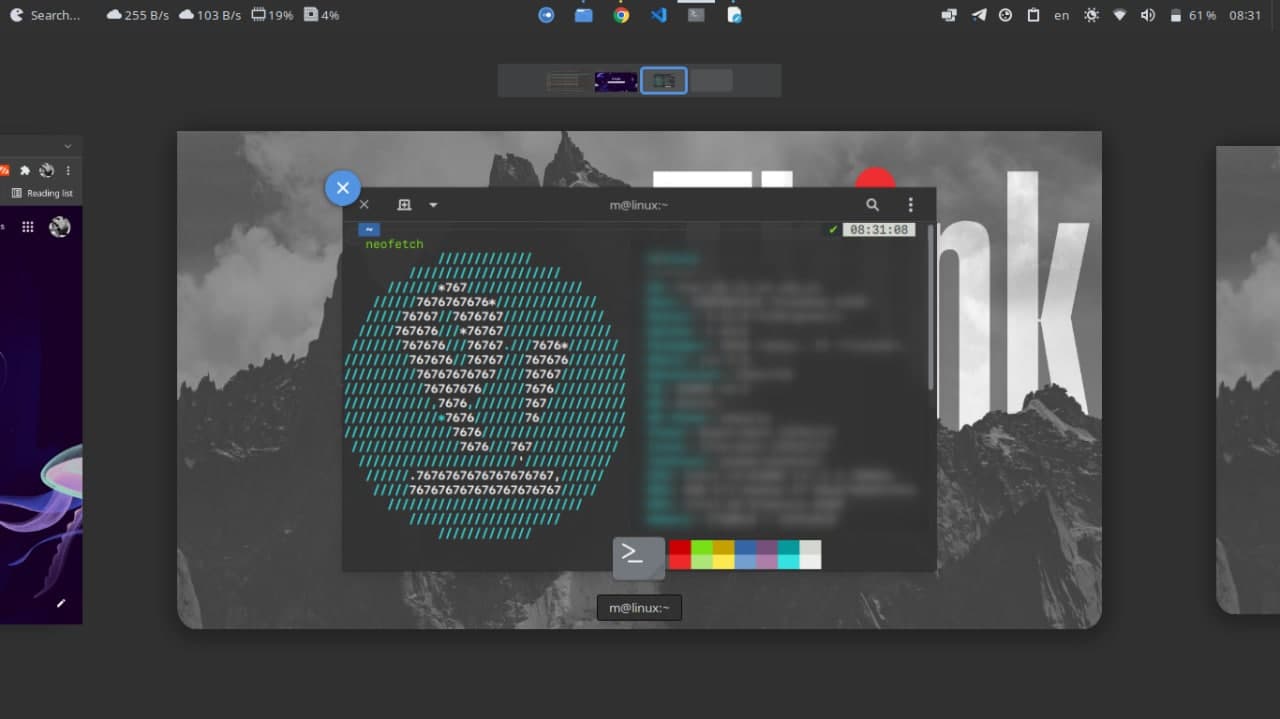Toggle the new terminal tab split icon
1280x719 pixels.
pyautogui.click(x=404, y=204)
